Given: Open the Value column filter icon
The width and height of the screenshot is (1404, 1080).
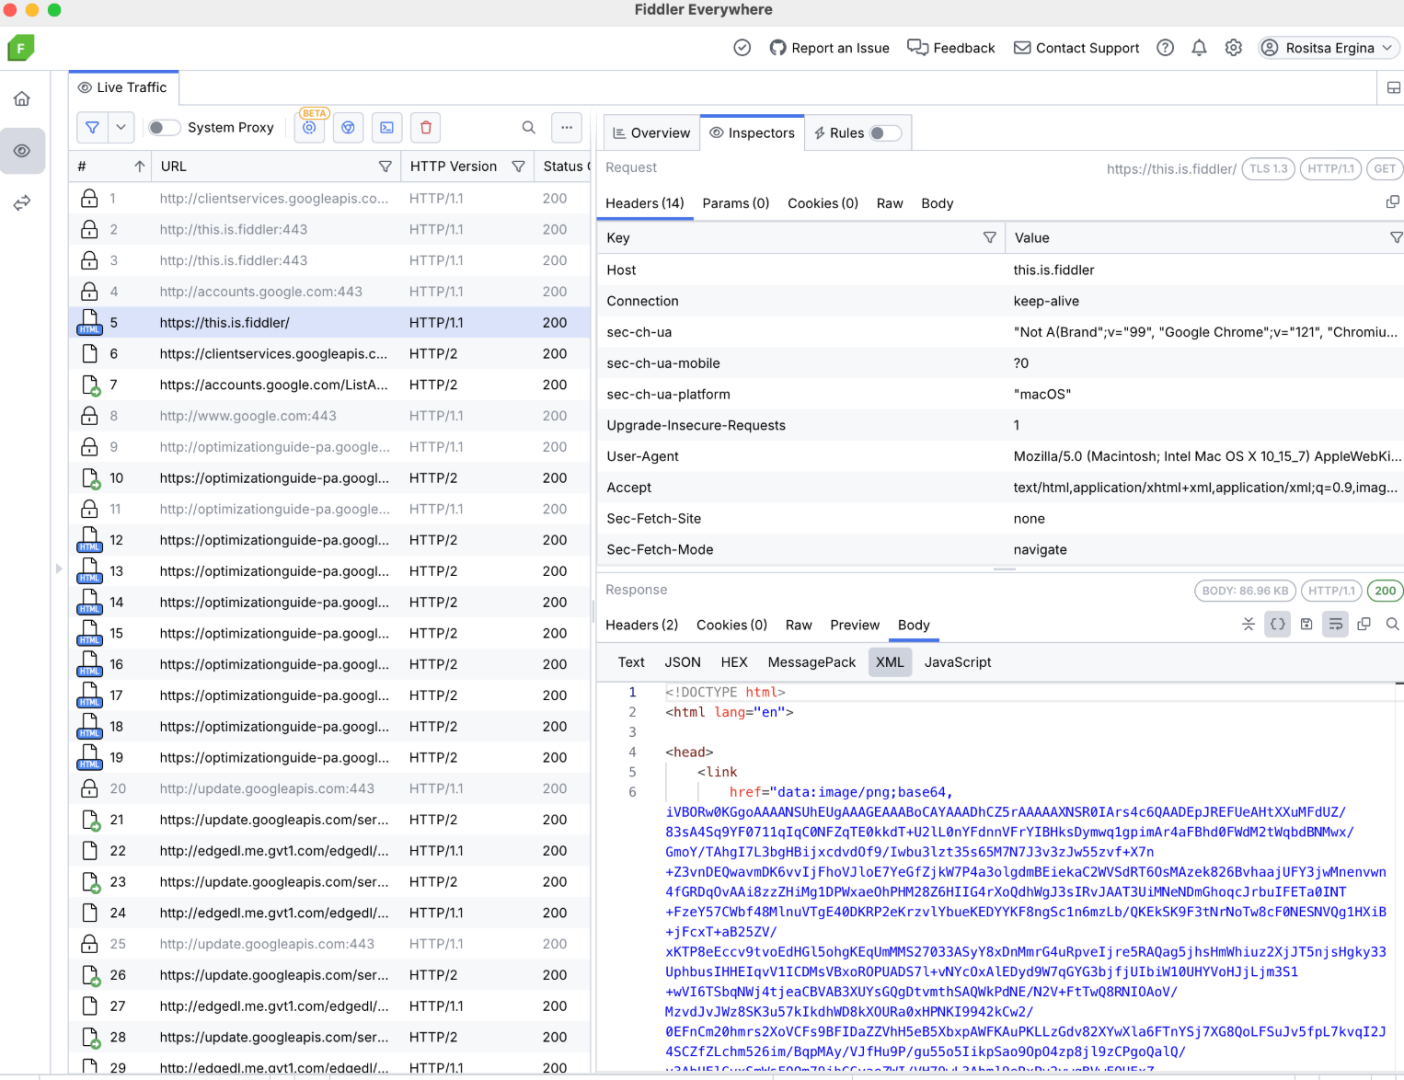Looking at the screenshot, I should (x=1396, y=237).
